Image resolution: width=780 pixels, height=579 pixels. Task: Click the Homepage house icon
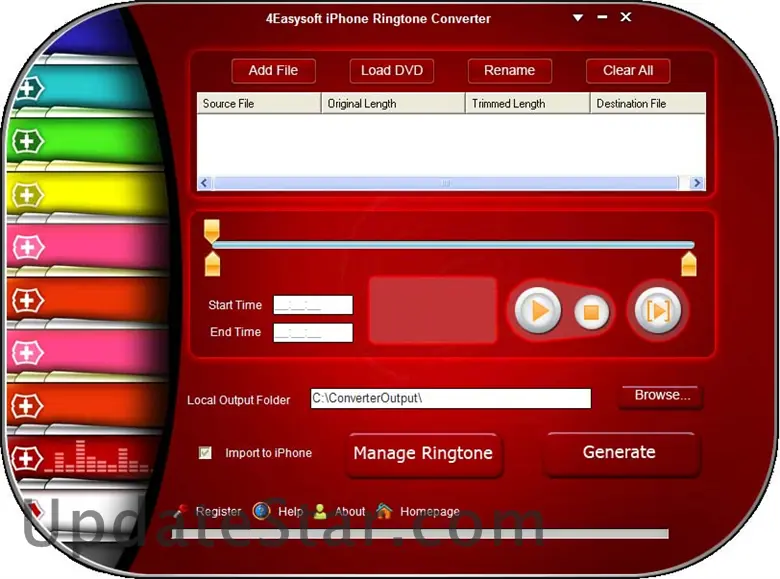[384, 511]
